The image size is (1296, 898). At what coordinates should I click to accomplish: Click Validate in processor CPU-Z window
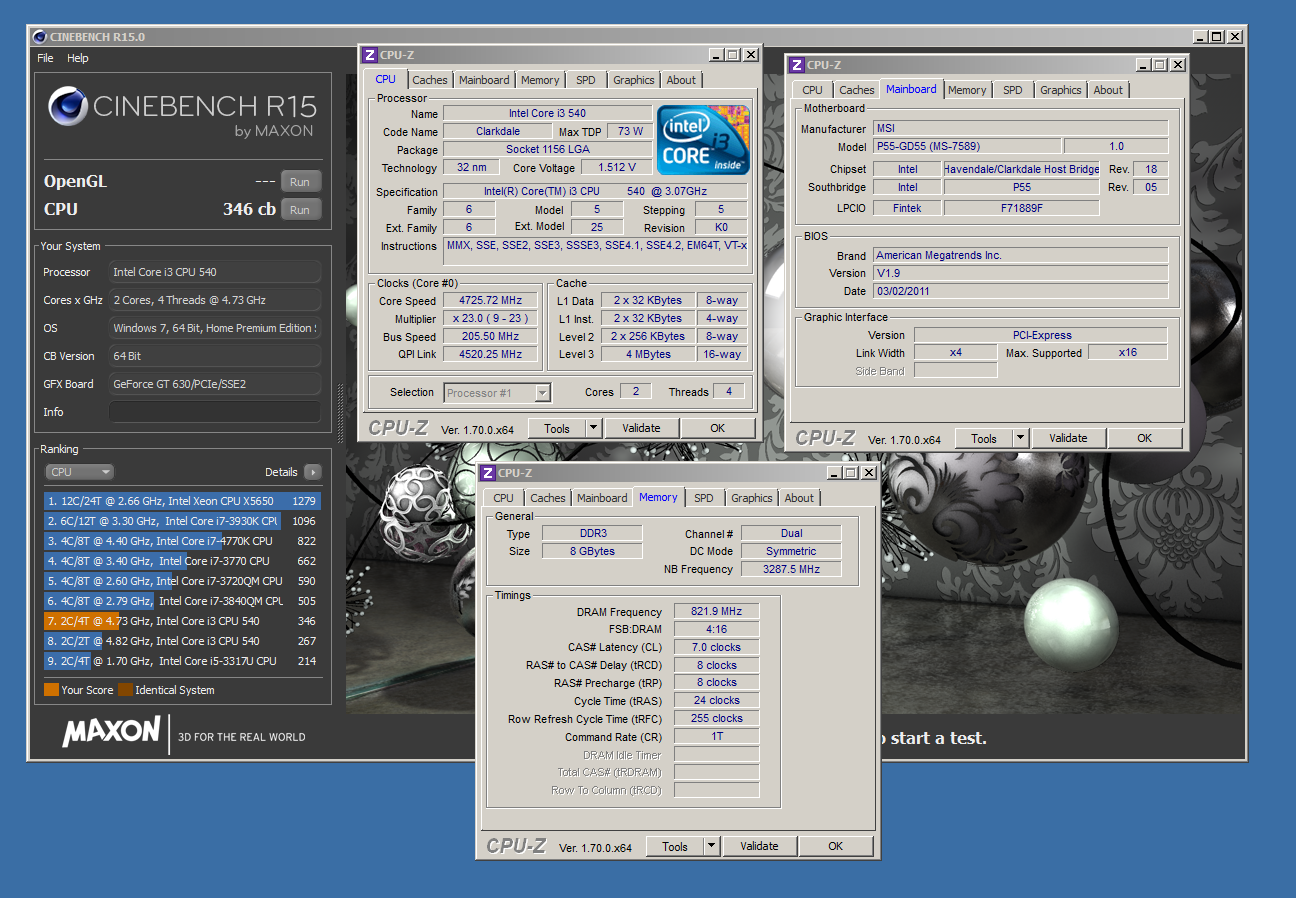coord(641,428)
